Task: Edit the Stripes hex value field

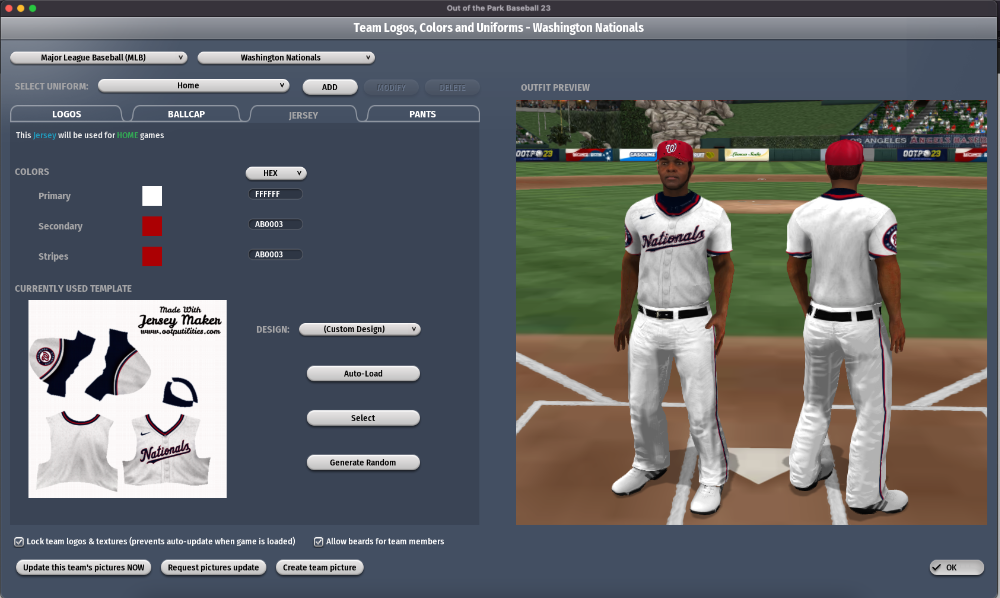Action: point(275,254)
